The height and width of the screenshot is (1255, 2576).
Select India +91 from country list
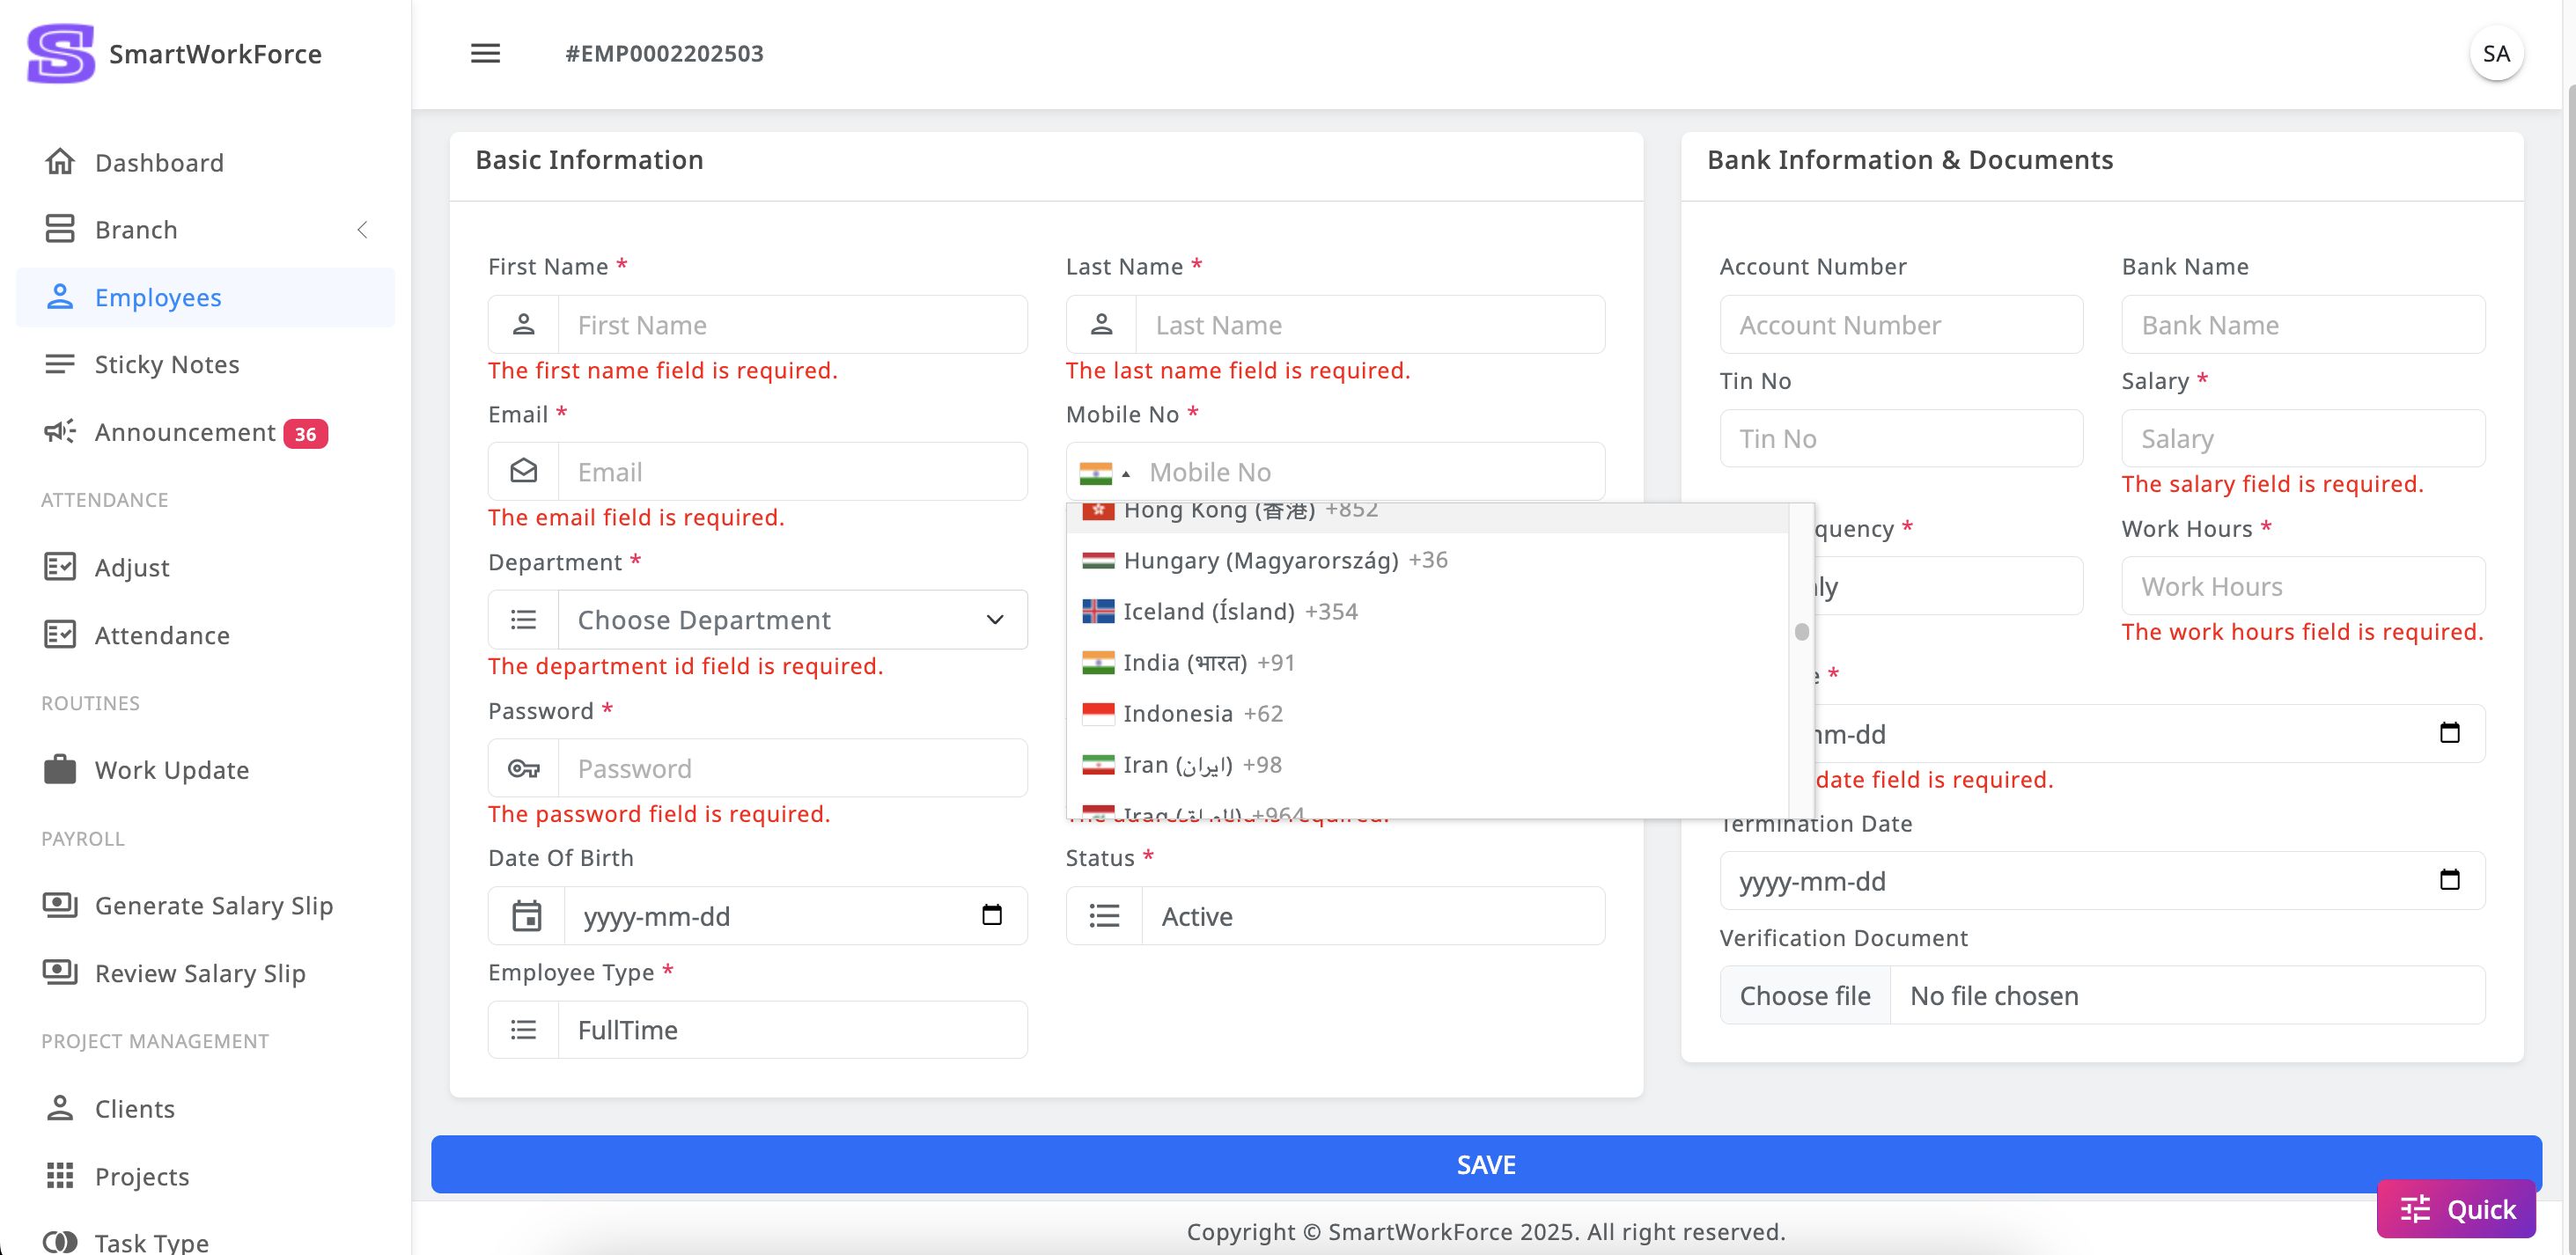point(1208,662)
